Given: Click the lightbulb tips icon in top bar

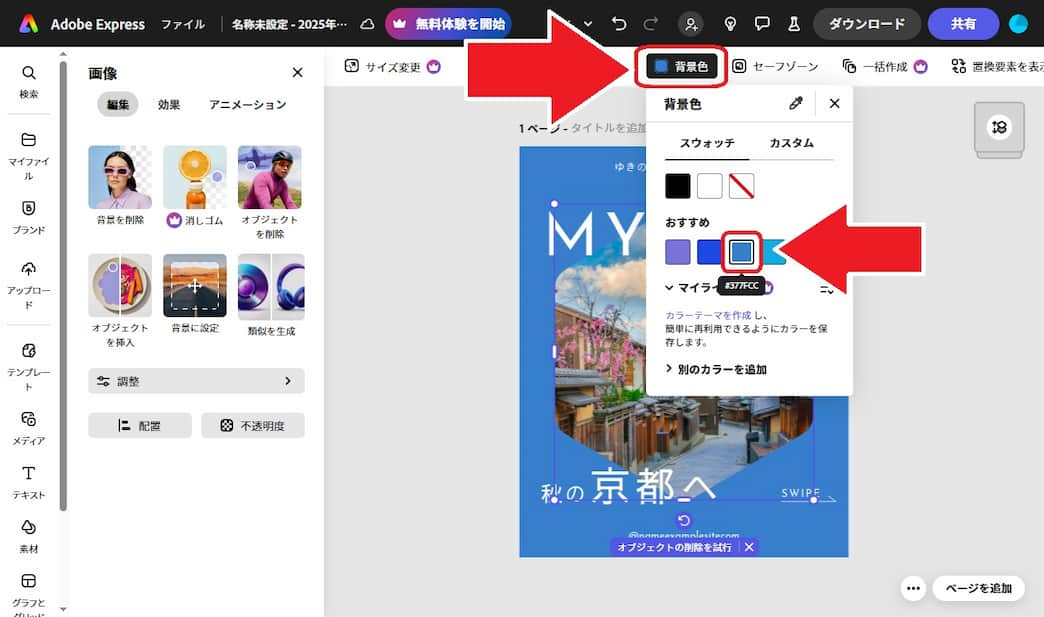Looking at the screenshot, I should (x=731, y=21).
